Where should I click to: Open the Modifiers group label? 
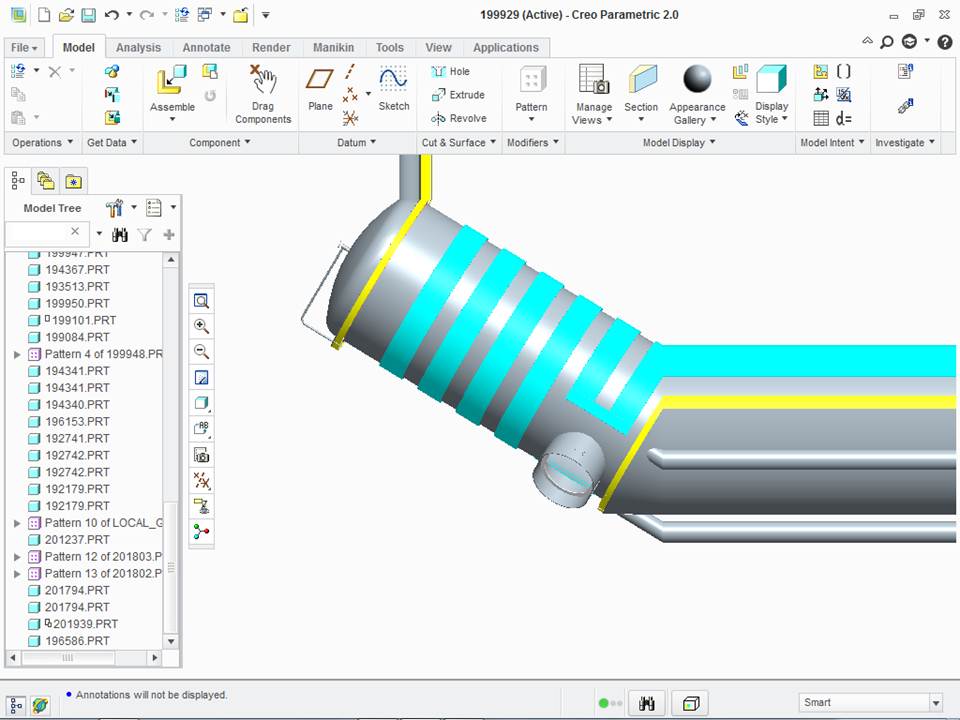(533, 143)
